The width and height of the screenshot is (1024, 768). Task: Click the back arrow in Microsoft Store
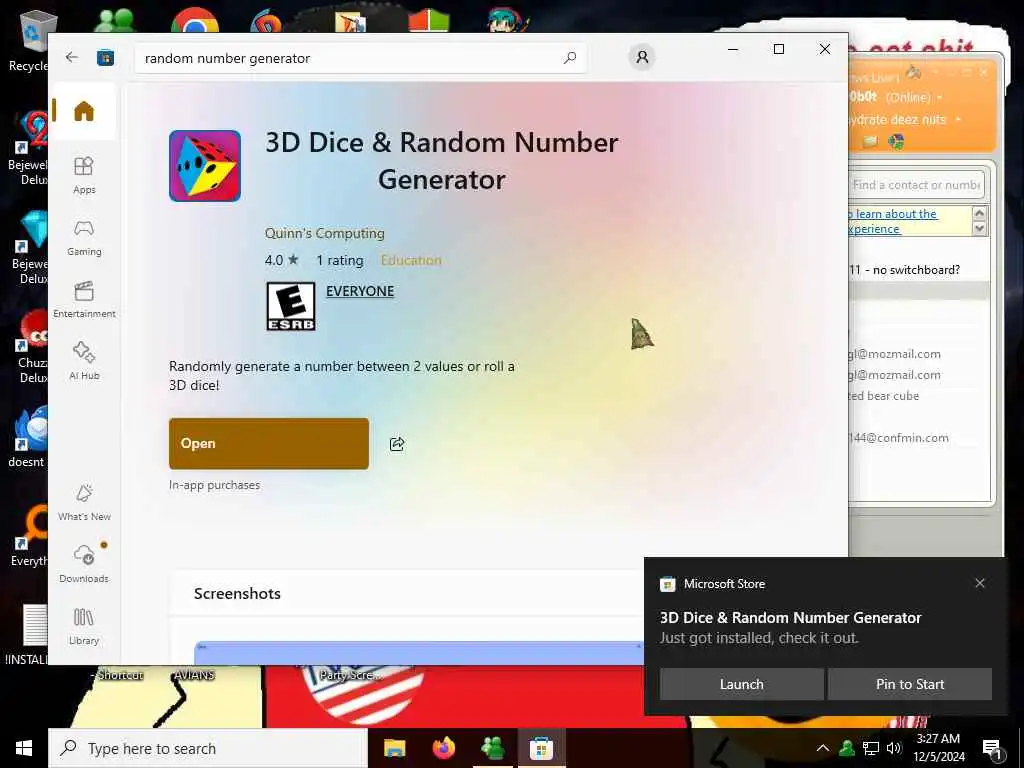(72, 57)
